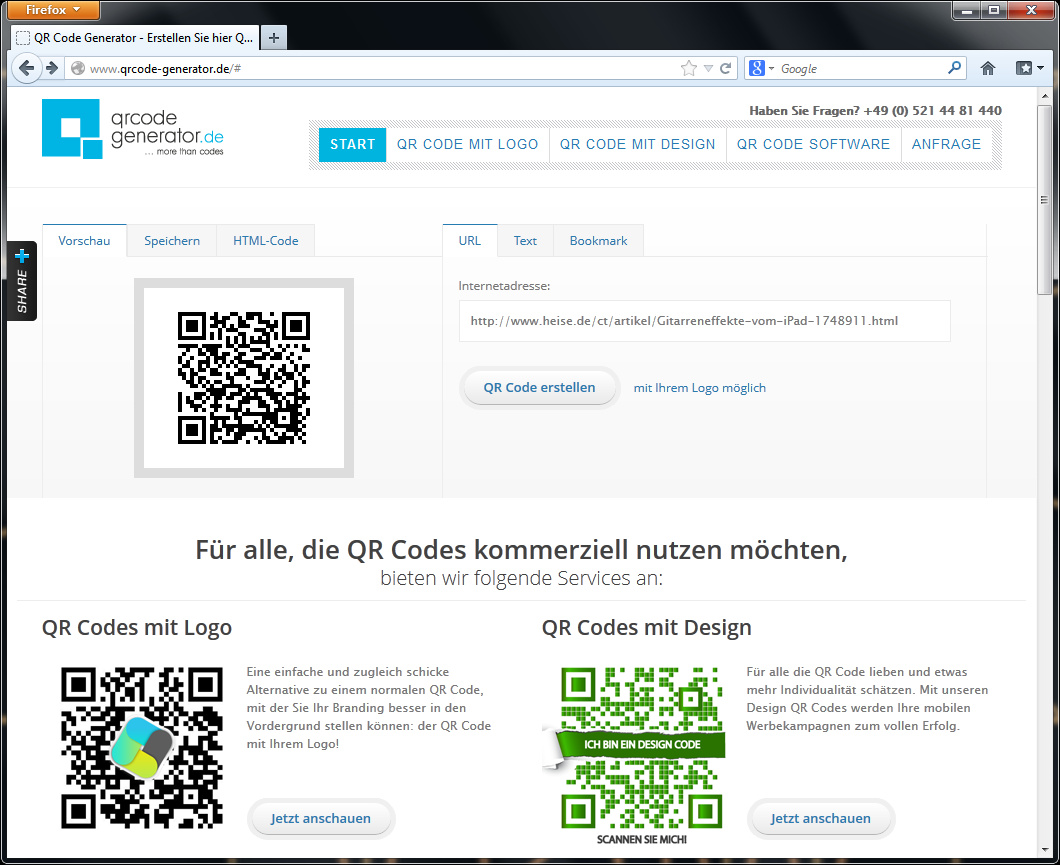Screen dimensions: 1060x865
Task: Click the qrcode generator.de logo
Action: coord(132,128)
